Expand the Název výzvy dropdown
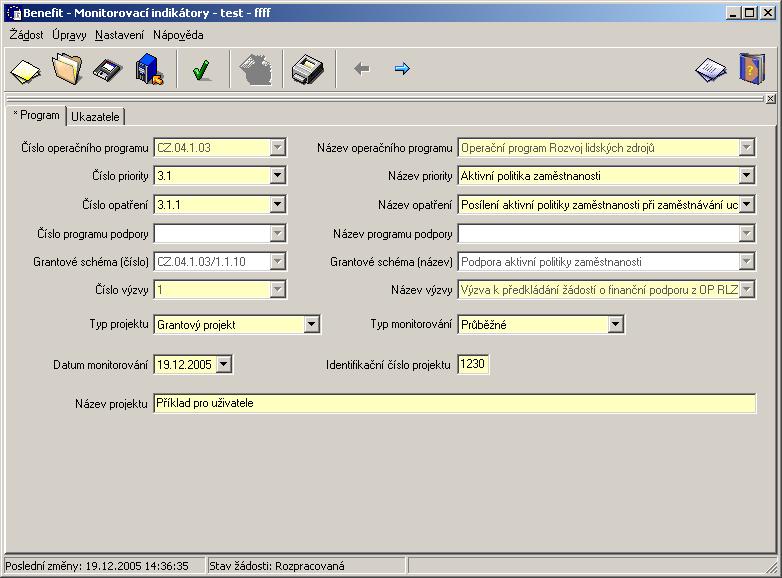The height and width of the screenshot is (578, 782). coord(746,289)
